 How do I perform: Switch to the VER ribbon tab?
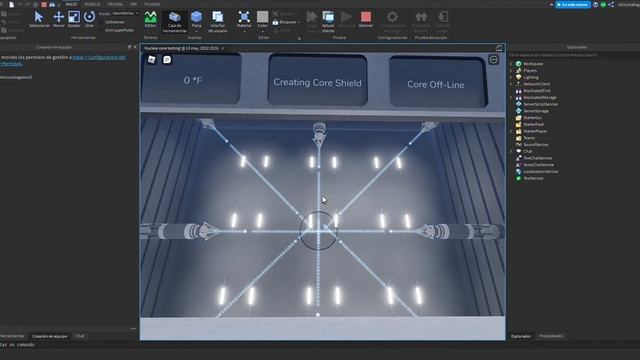133,4
